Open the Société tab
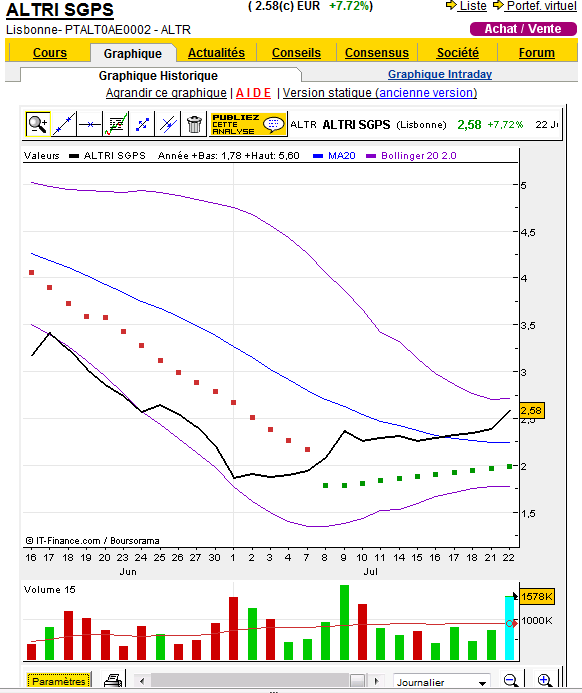The image size is (582, 693). click(x=457, y=53)
